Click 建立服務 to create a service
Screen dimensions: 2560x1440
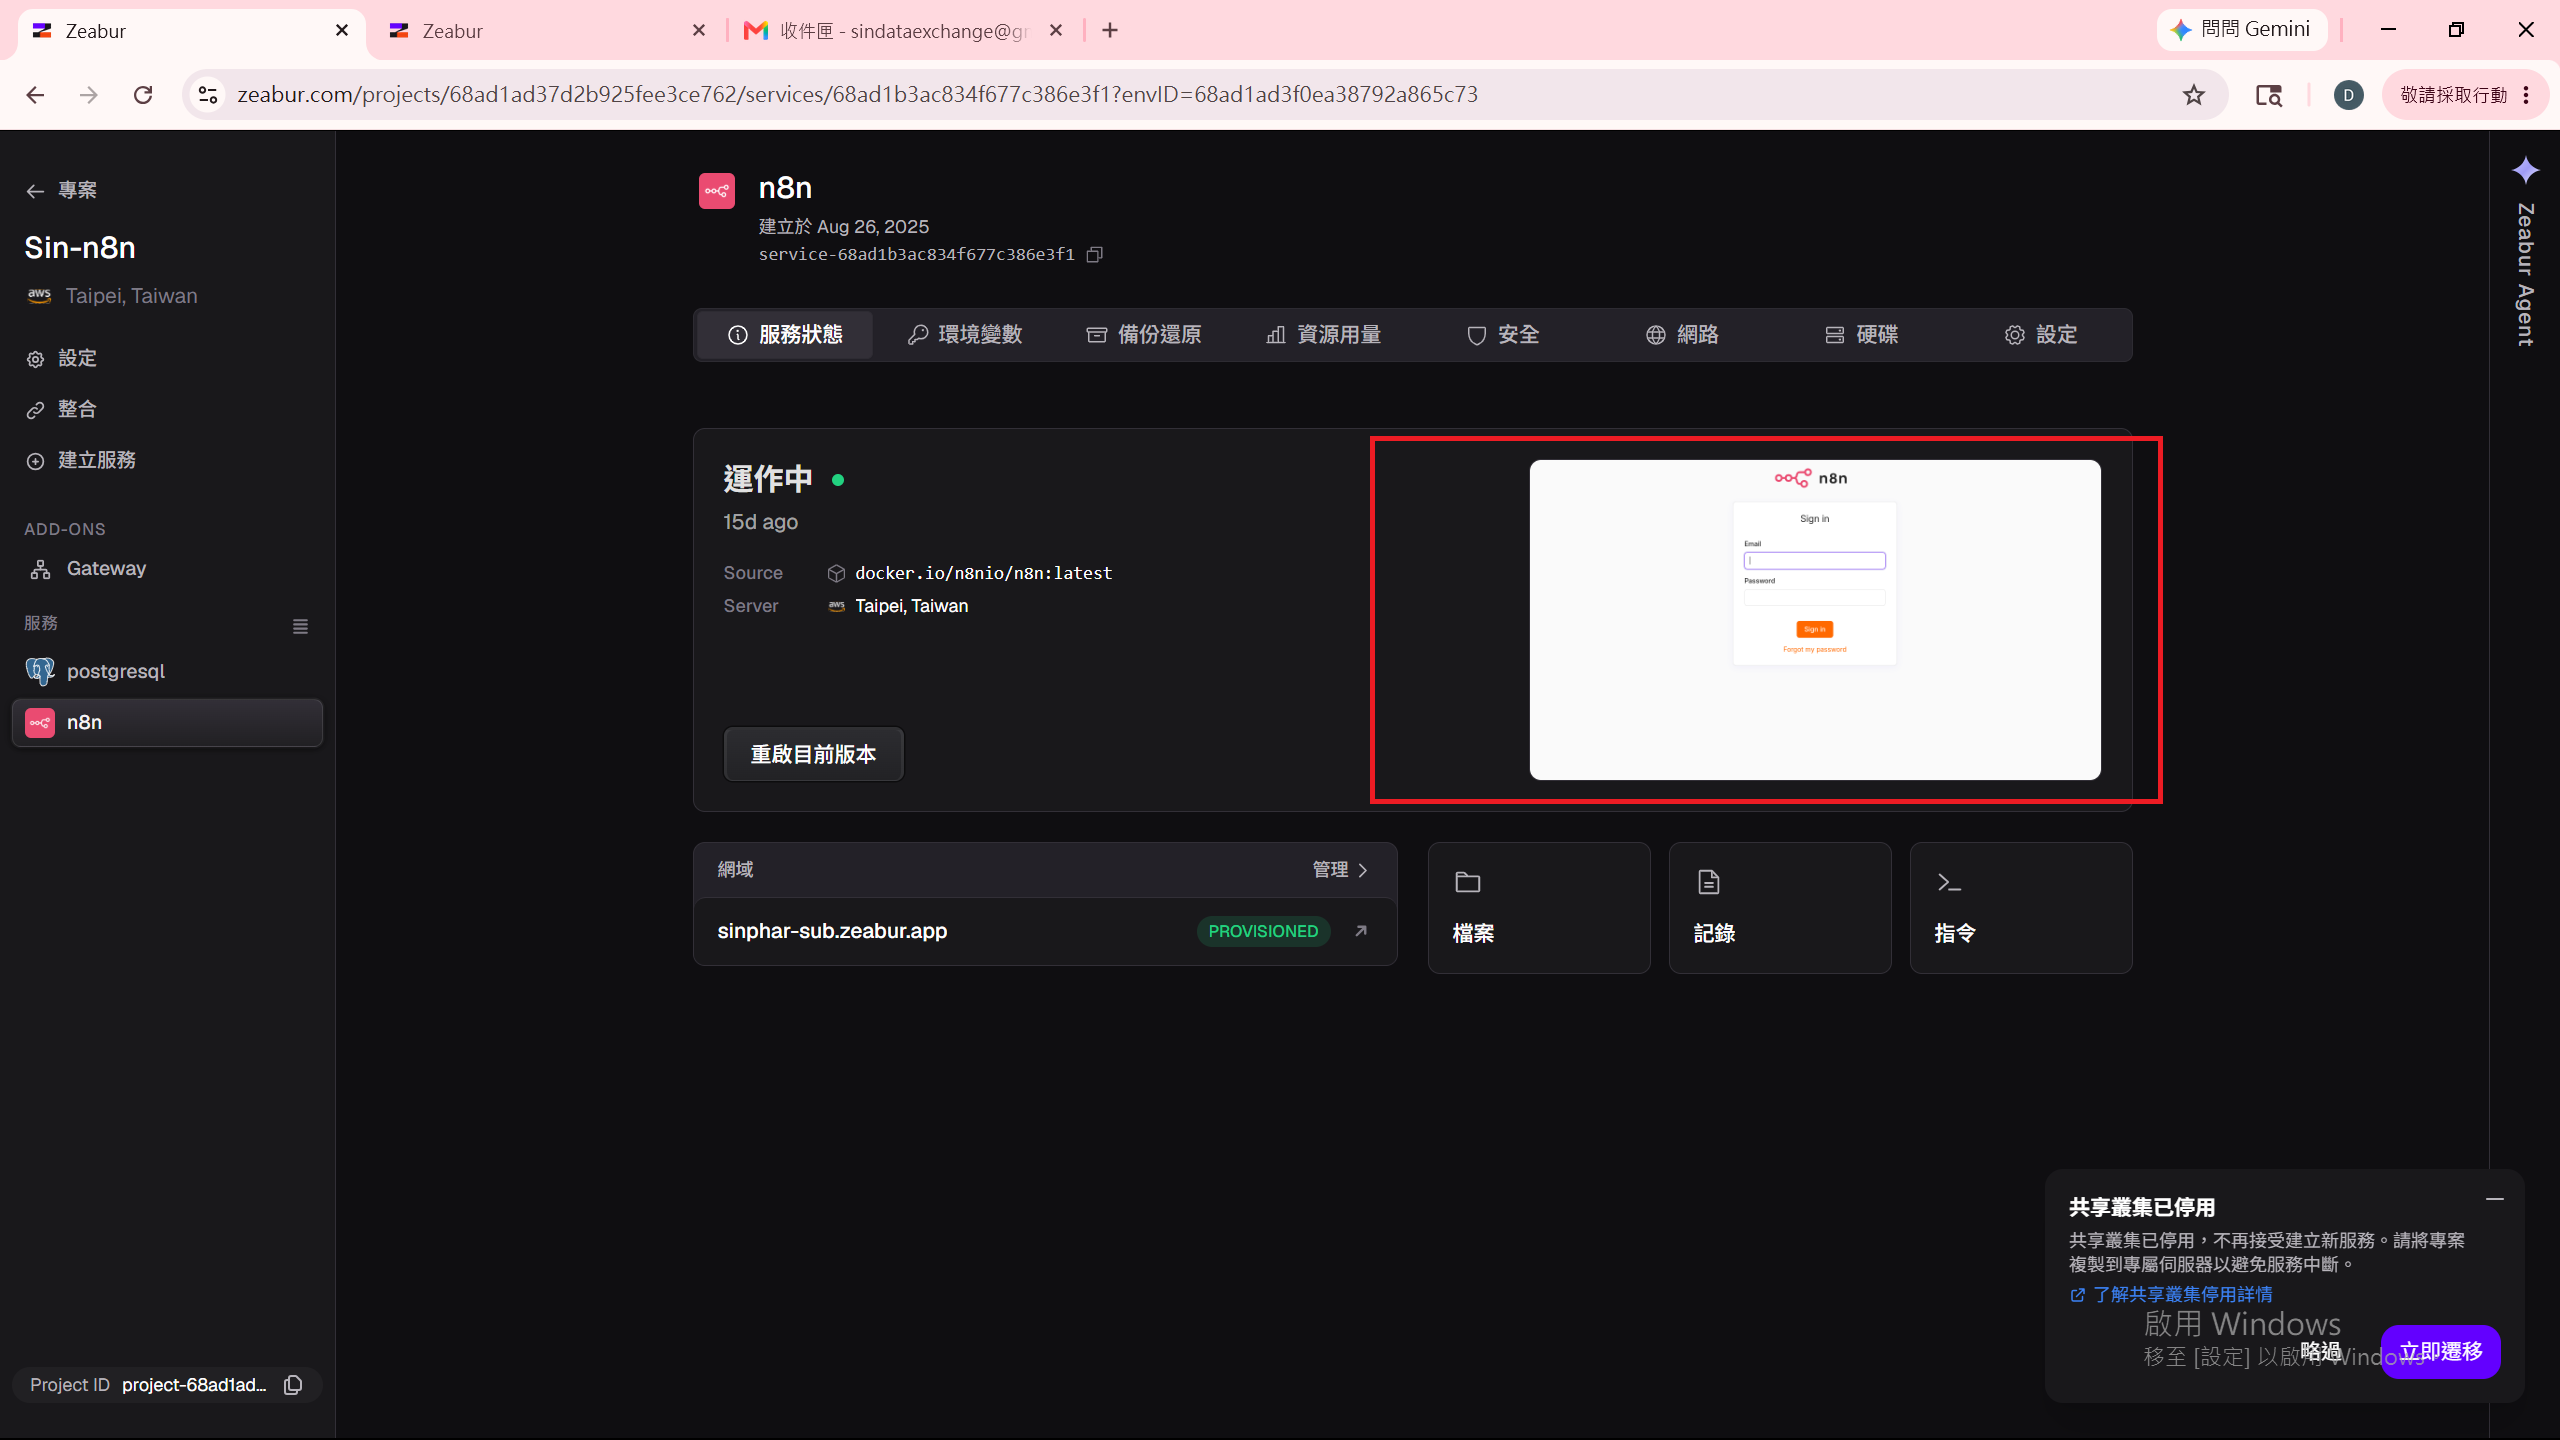pyautogui.click(x=80, y=460)
